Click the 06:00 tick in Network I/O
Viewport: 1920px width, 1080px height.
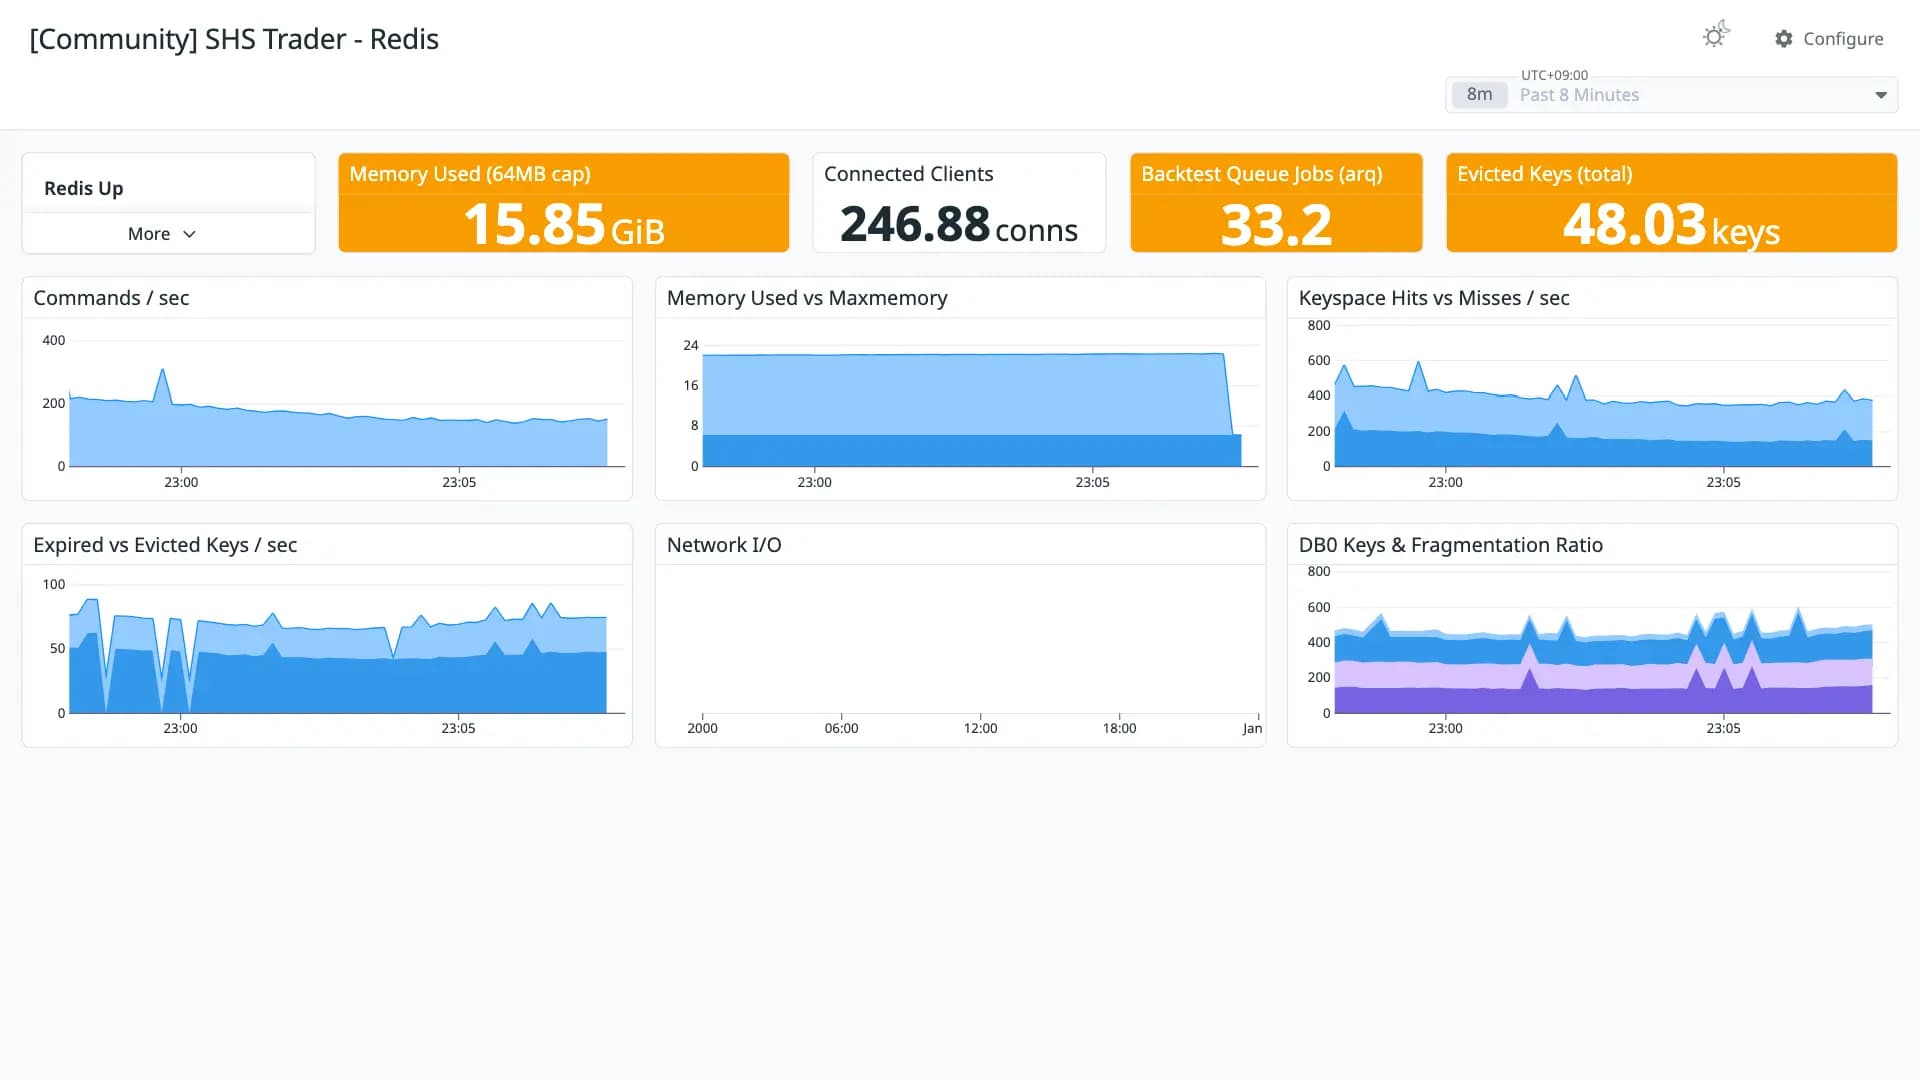click(x=841, y=728)
